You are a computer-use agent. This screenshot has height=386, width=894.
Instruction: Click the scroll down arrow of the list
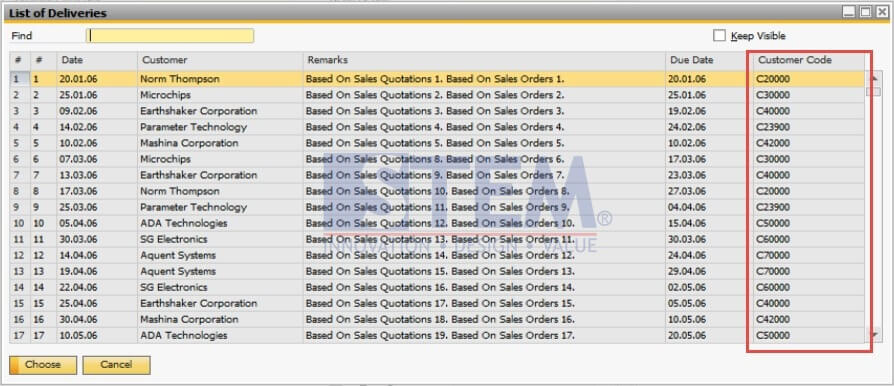click(873, 334)
